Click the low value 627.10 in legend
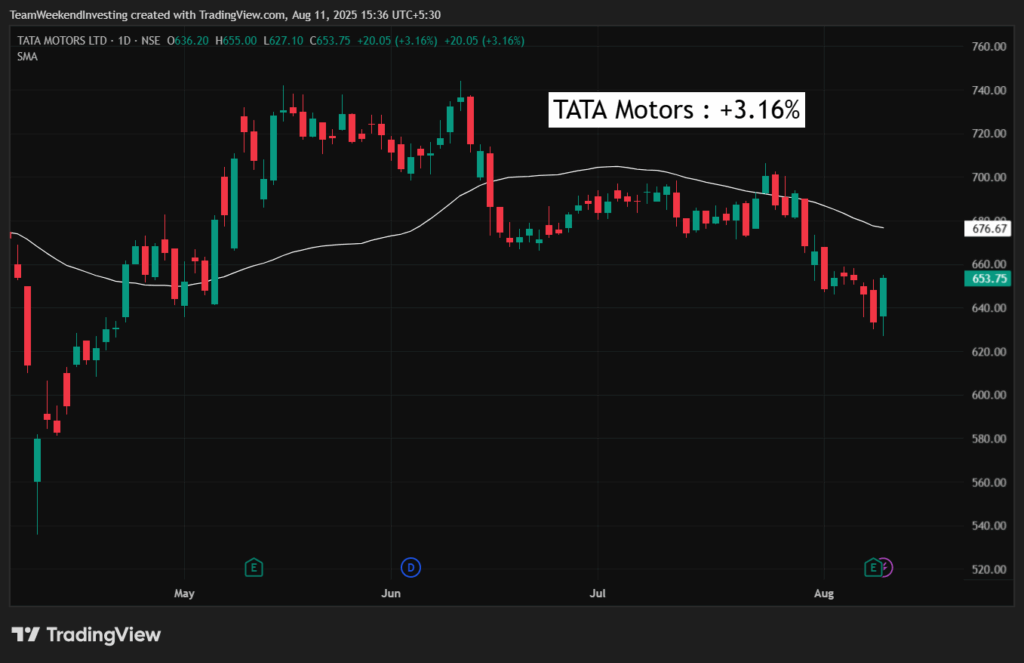The height and width of the screenshot is (663, 1024). [287, 40]
